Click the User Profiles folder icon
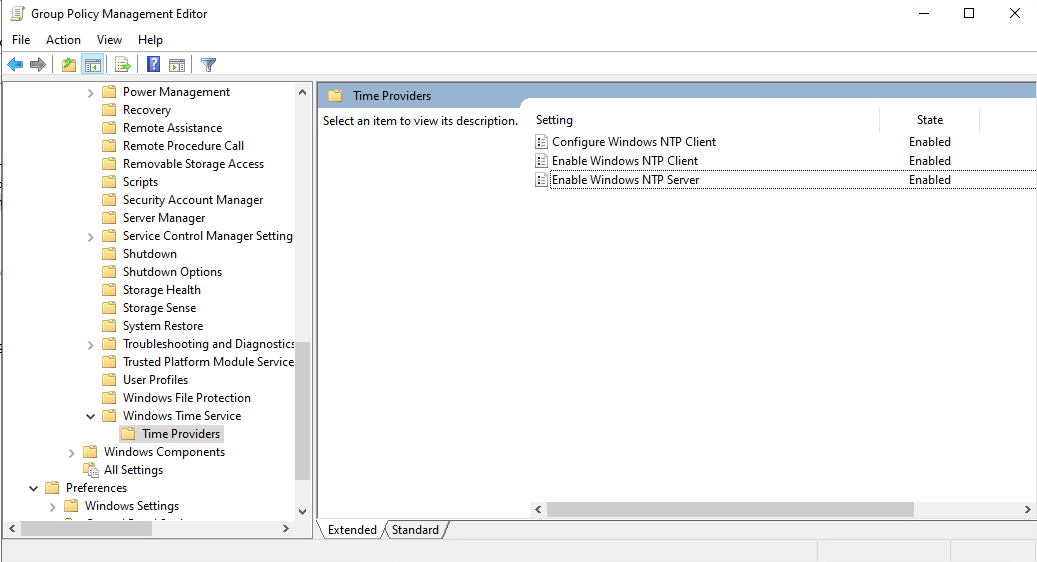Viewport: 1037px width, 562px height. tap(109, 380)
